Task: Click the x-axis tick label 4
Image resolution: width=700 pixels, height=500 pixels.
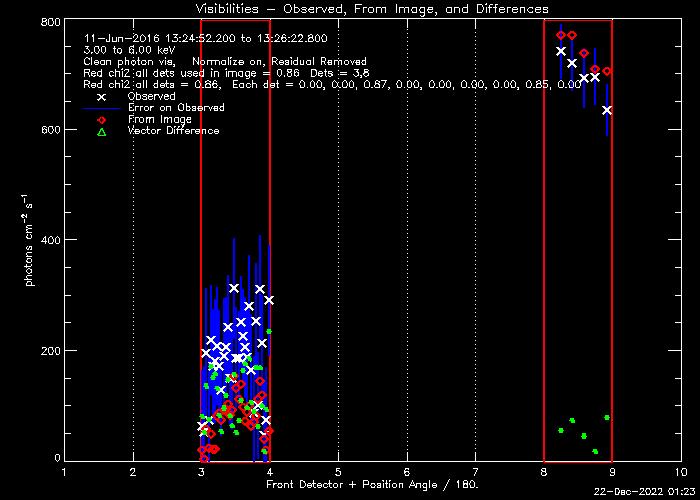Action: click(270, 472)
